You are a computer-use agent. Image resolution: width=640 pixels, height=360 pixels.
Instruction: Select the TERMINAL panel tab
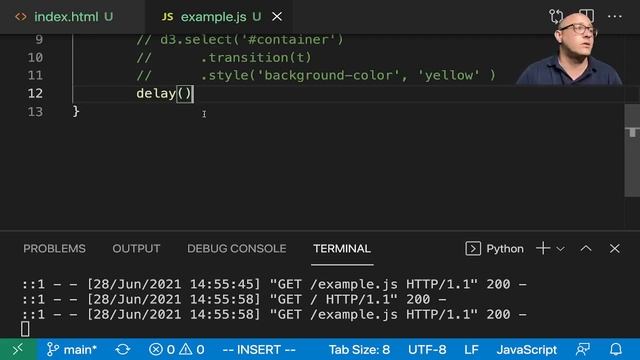pyautogui.click(x=342, y=249)
